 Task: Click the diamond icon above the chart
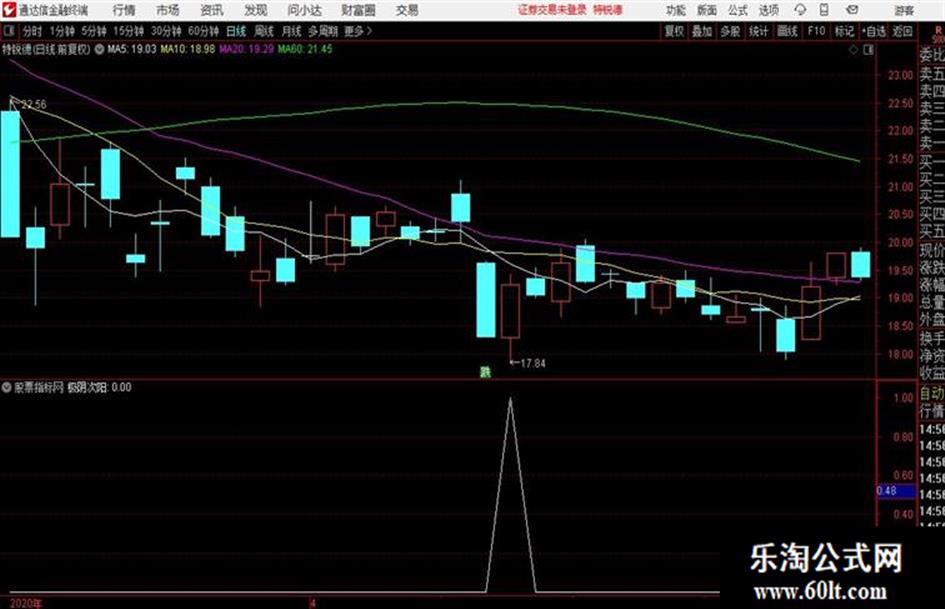[x=853, y=50]
